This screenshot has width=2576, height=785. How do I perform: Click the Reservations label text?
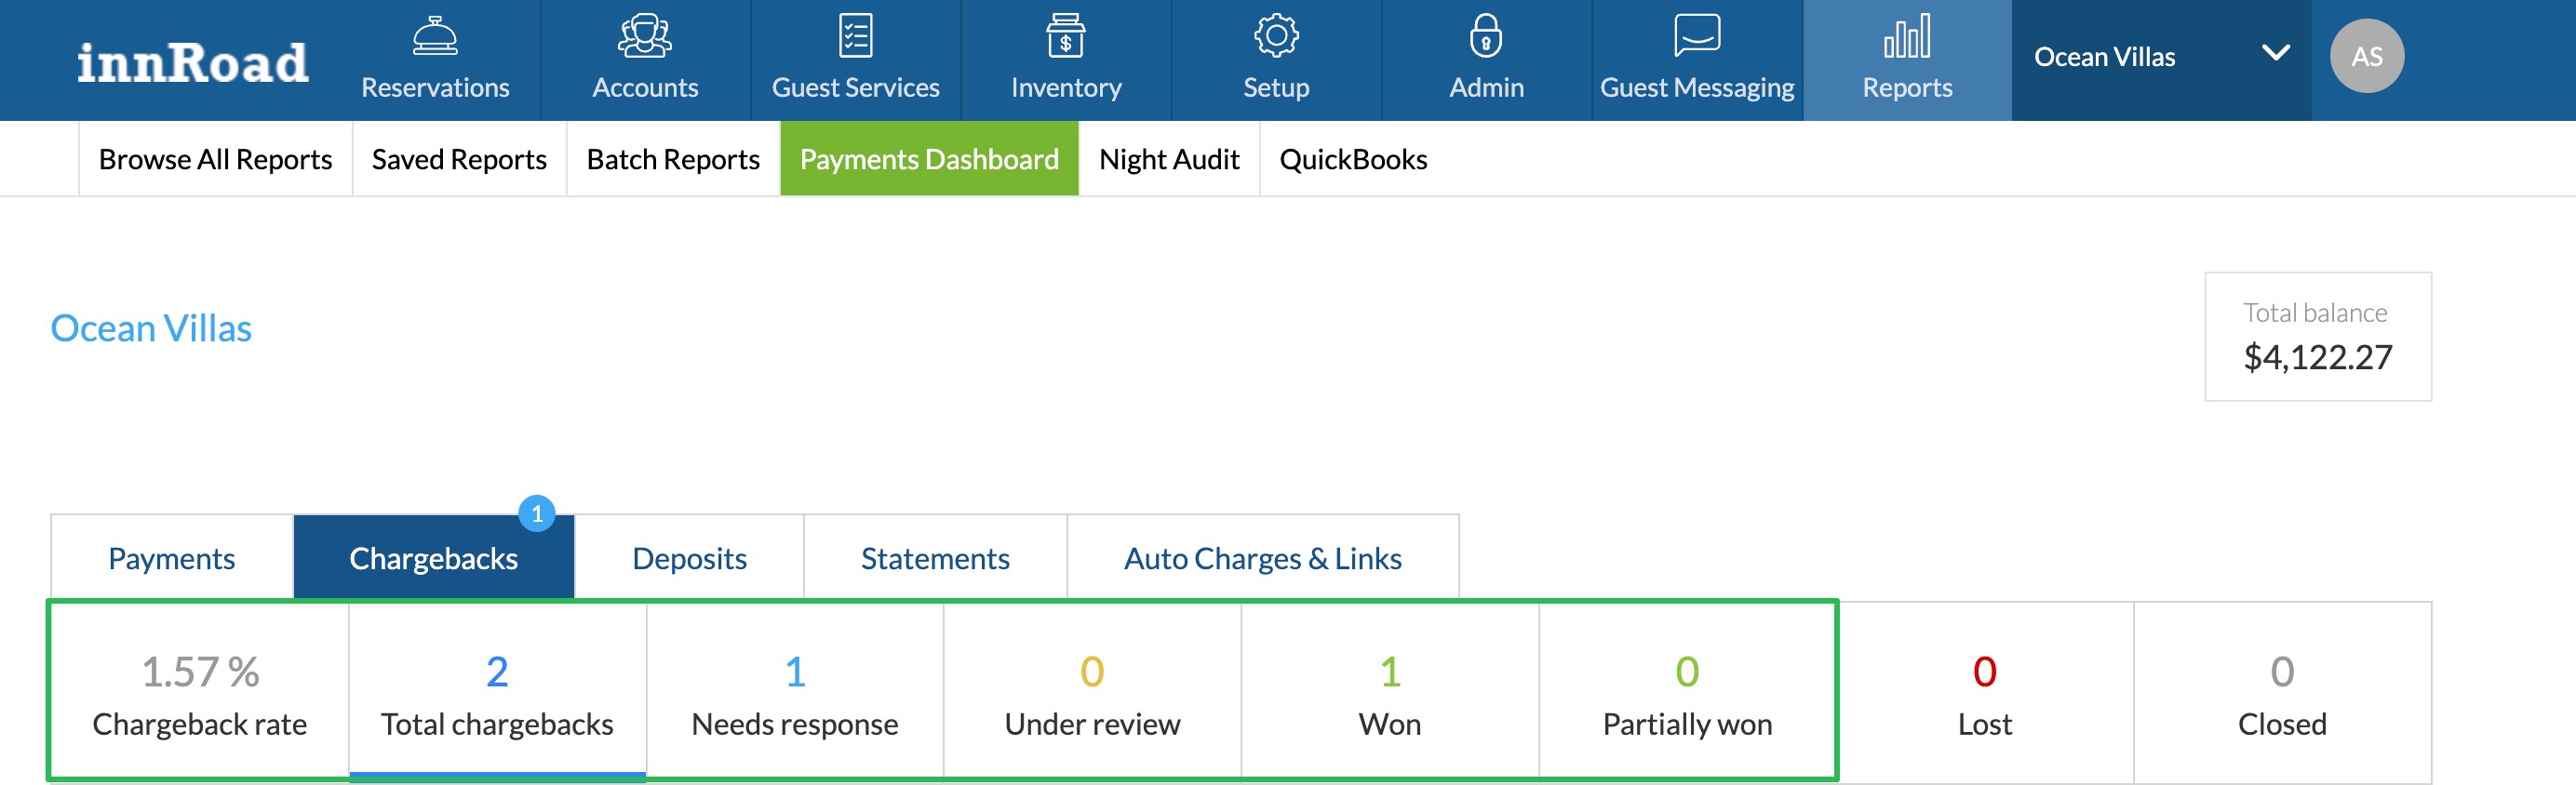435,88
